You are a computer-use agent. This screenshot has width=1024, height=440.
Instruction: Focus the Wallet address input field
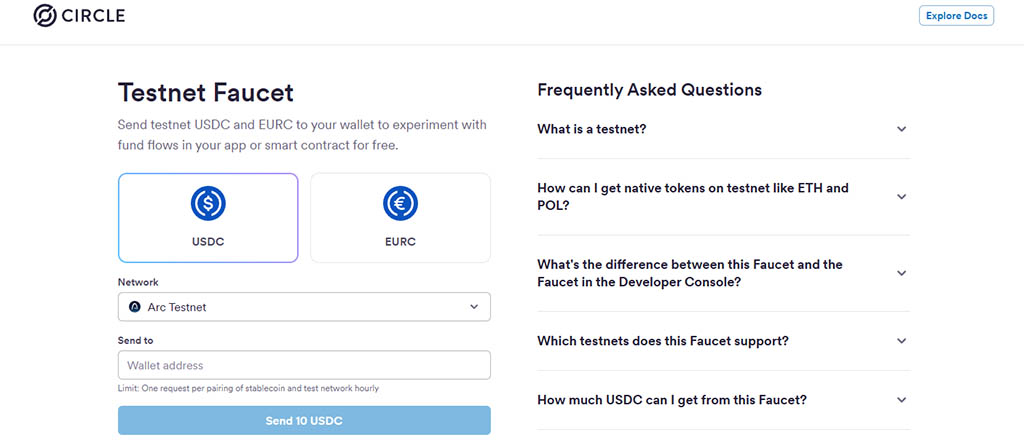click(304, 365)
